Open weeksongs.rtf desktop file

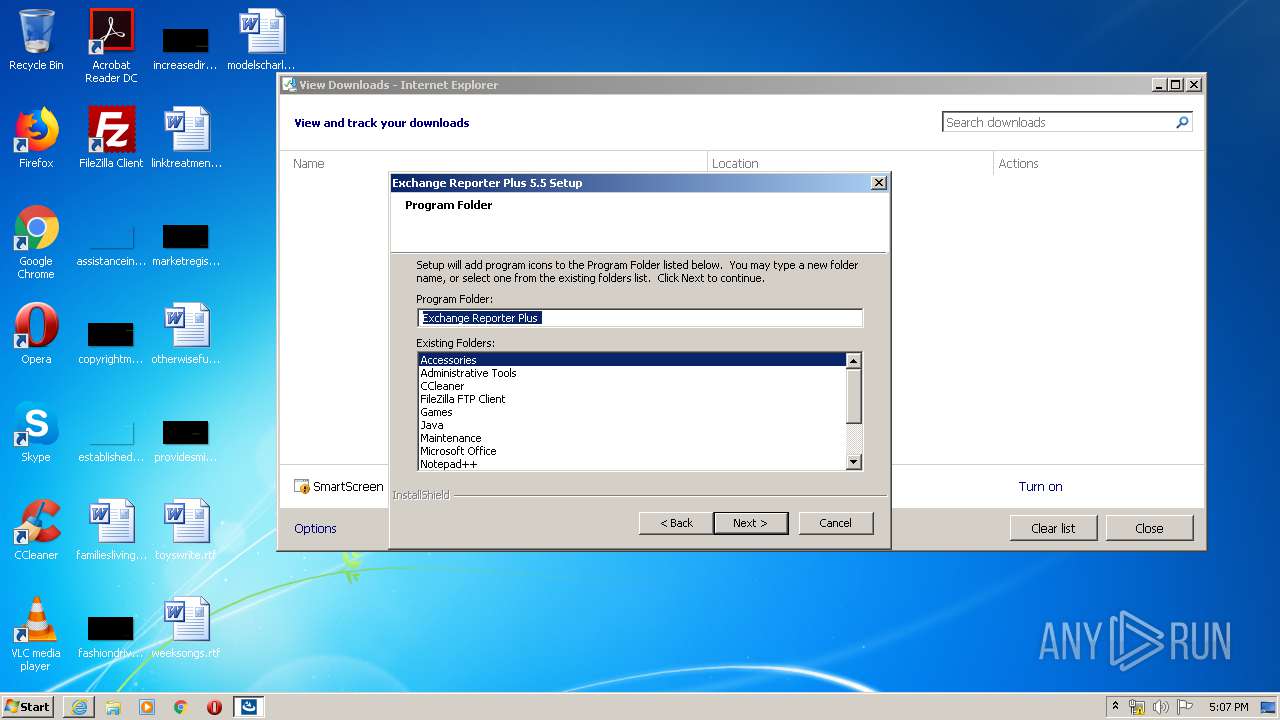coord(186,628)
